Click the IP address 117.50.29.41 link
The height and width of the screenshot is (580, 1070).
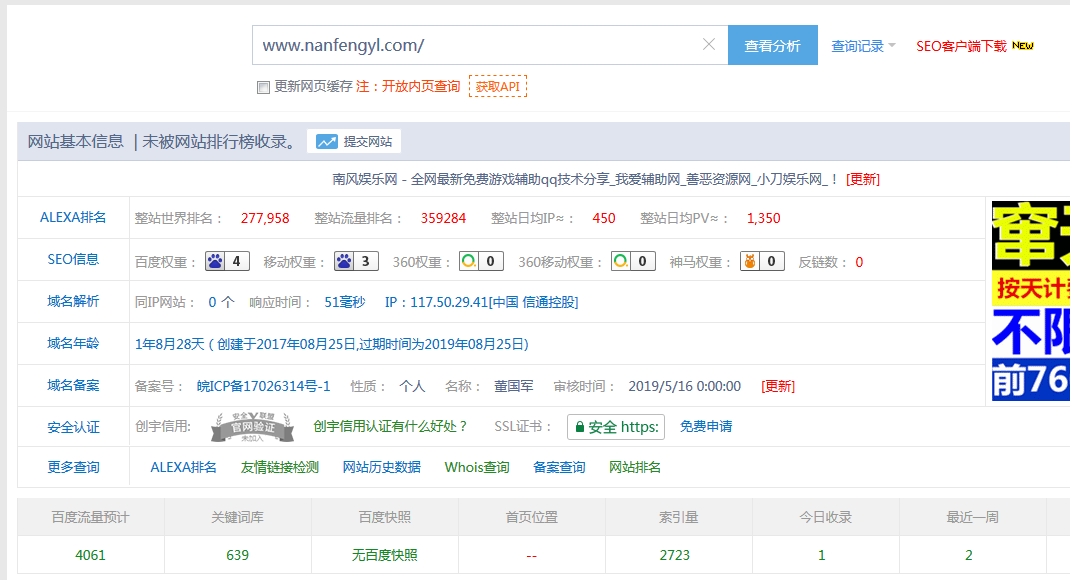pyautogui.click(x=482, y=302)
